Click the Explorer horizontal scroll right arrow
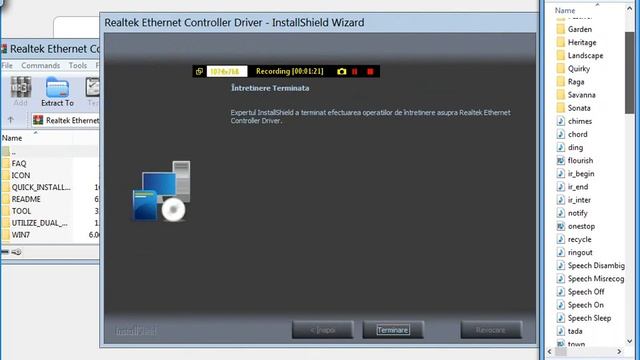640x360 pixels. click(620, 351)
